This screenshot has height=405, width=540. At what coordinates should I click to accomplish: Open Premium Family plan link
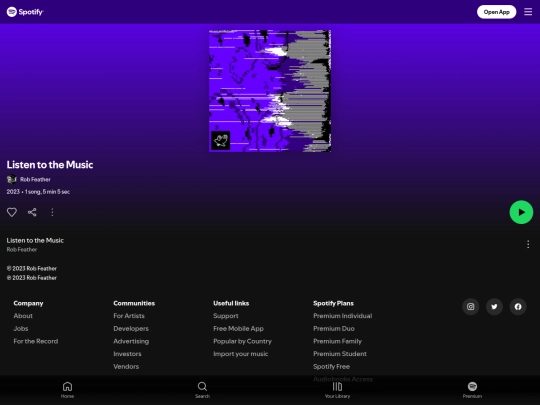coord(338,341)
